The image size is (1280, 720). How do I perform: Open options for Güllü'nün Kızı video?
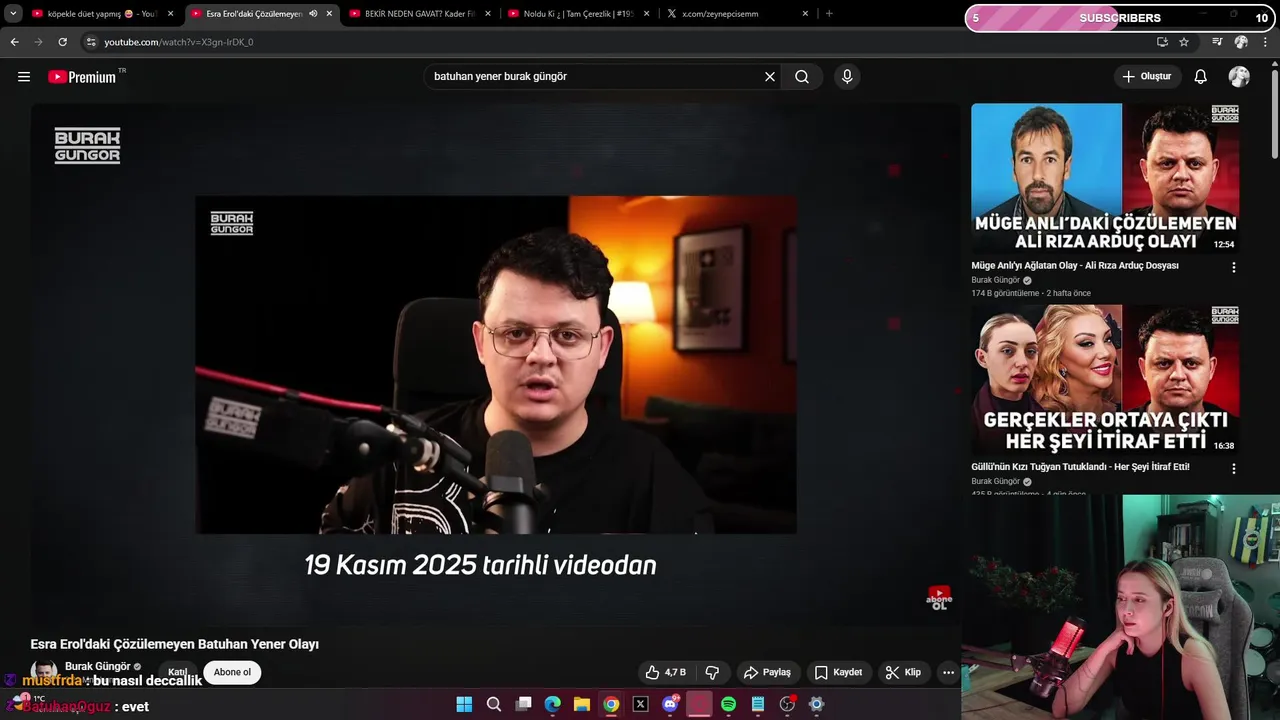pyautogui.click(x=1233, y=468)
